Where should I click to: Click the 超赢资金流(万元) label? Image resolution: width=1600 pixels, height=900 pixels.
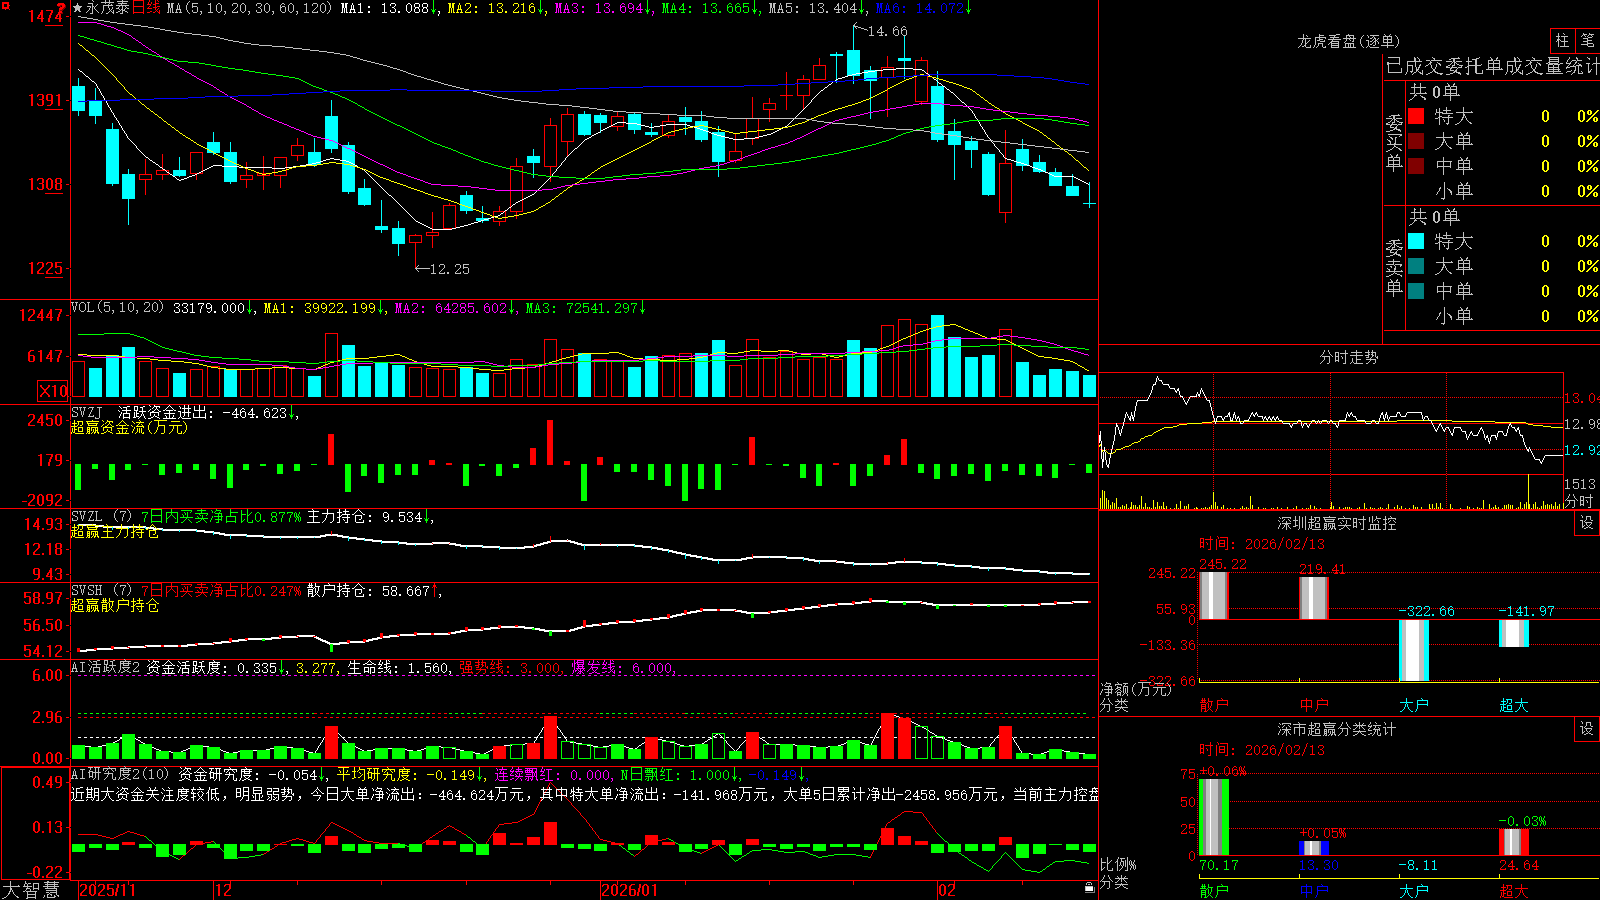[x=129, y=428]
